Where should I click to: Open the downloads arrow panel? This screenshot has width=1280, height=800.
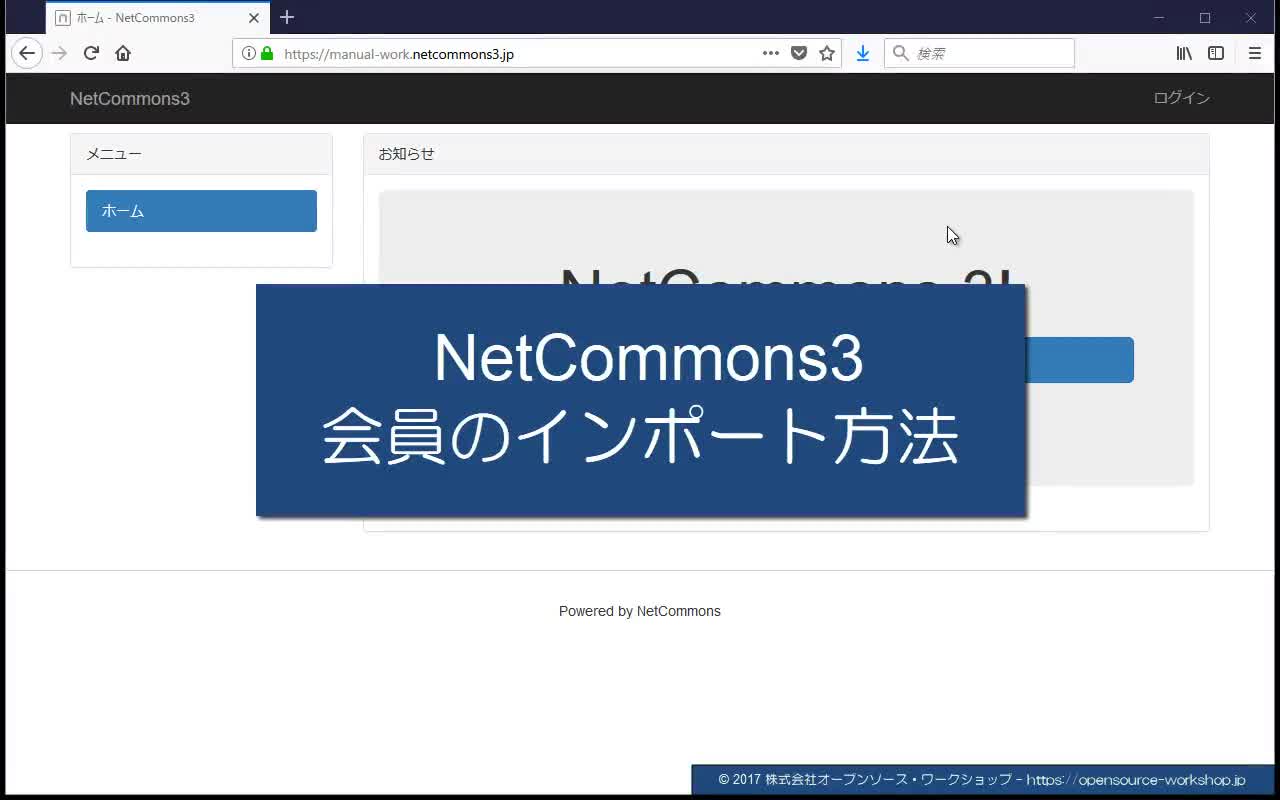pos(863,53)
